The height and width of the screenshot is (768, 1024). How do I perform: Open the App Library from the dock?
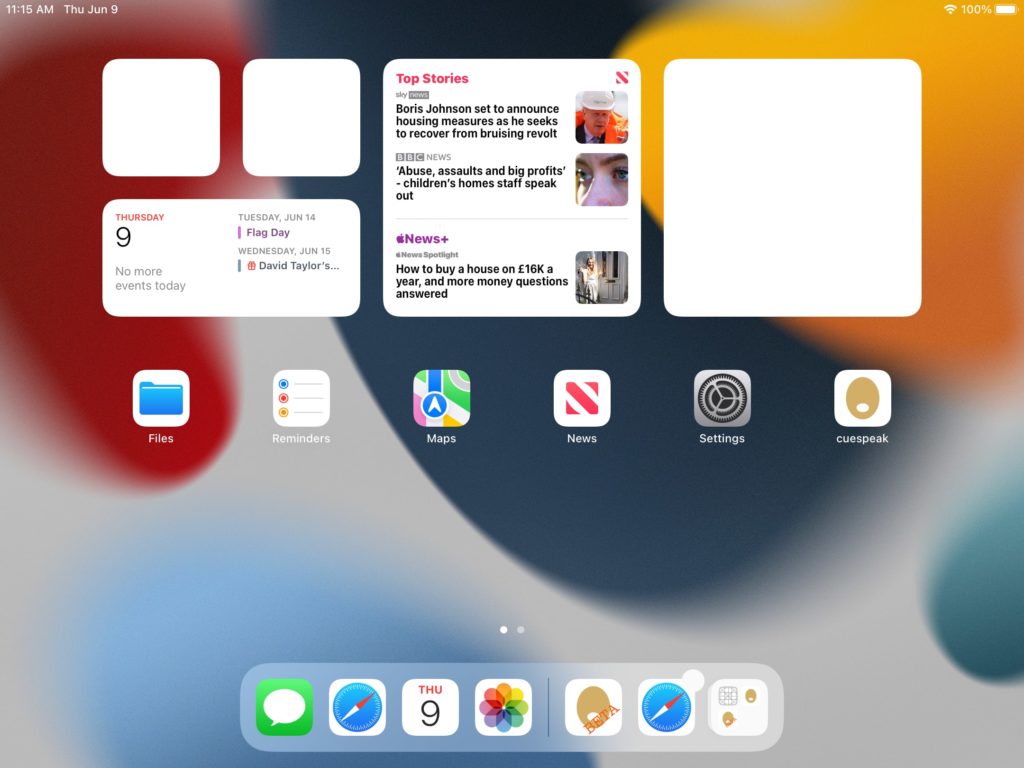[x=739, y=707]
